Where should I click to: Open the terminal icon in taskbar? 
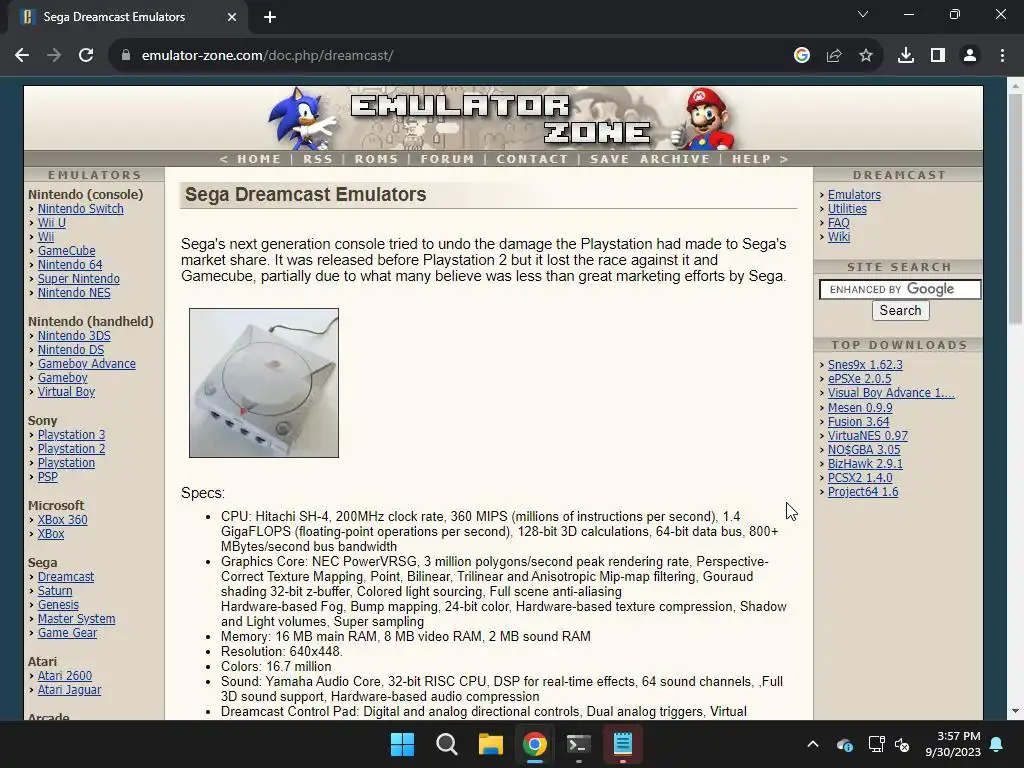click(579, 744)
